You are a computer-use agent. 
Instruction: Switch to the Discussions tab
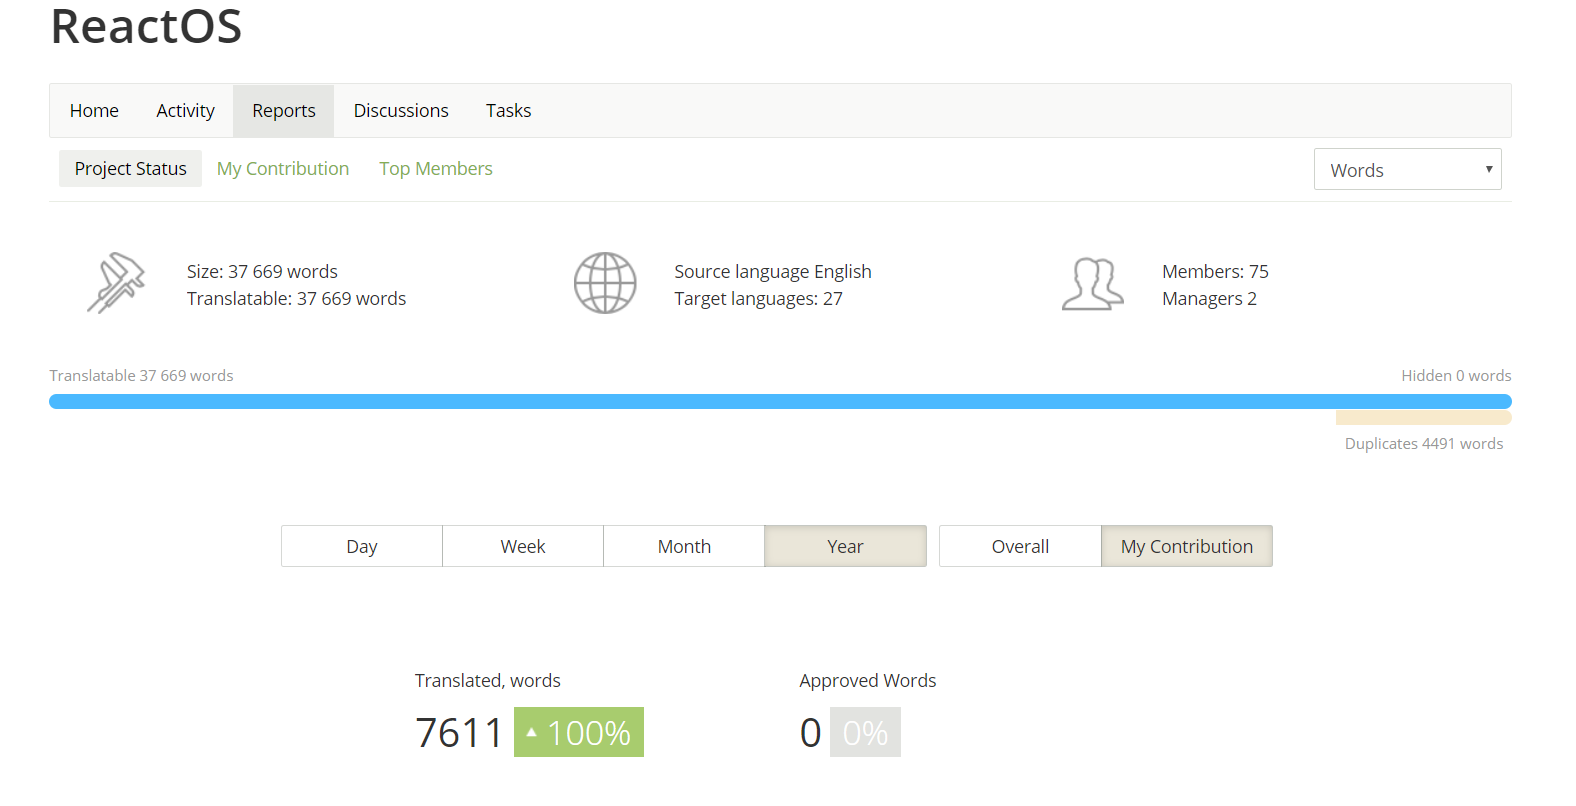[x=401, y=111]
